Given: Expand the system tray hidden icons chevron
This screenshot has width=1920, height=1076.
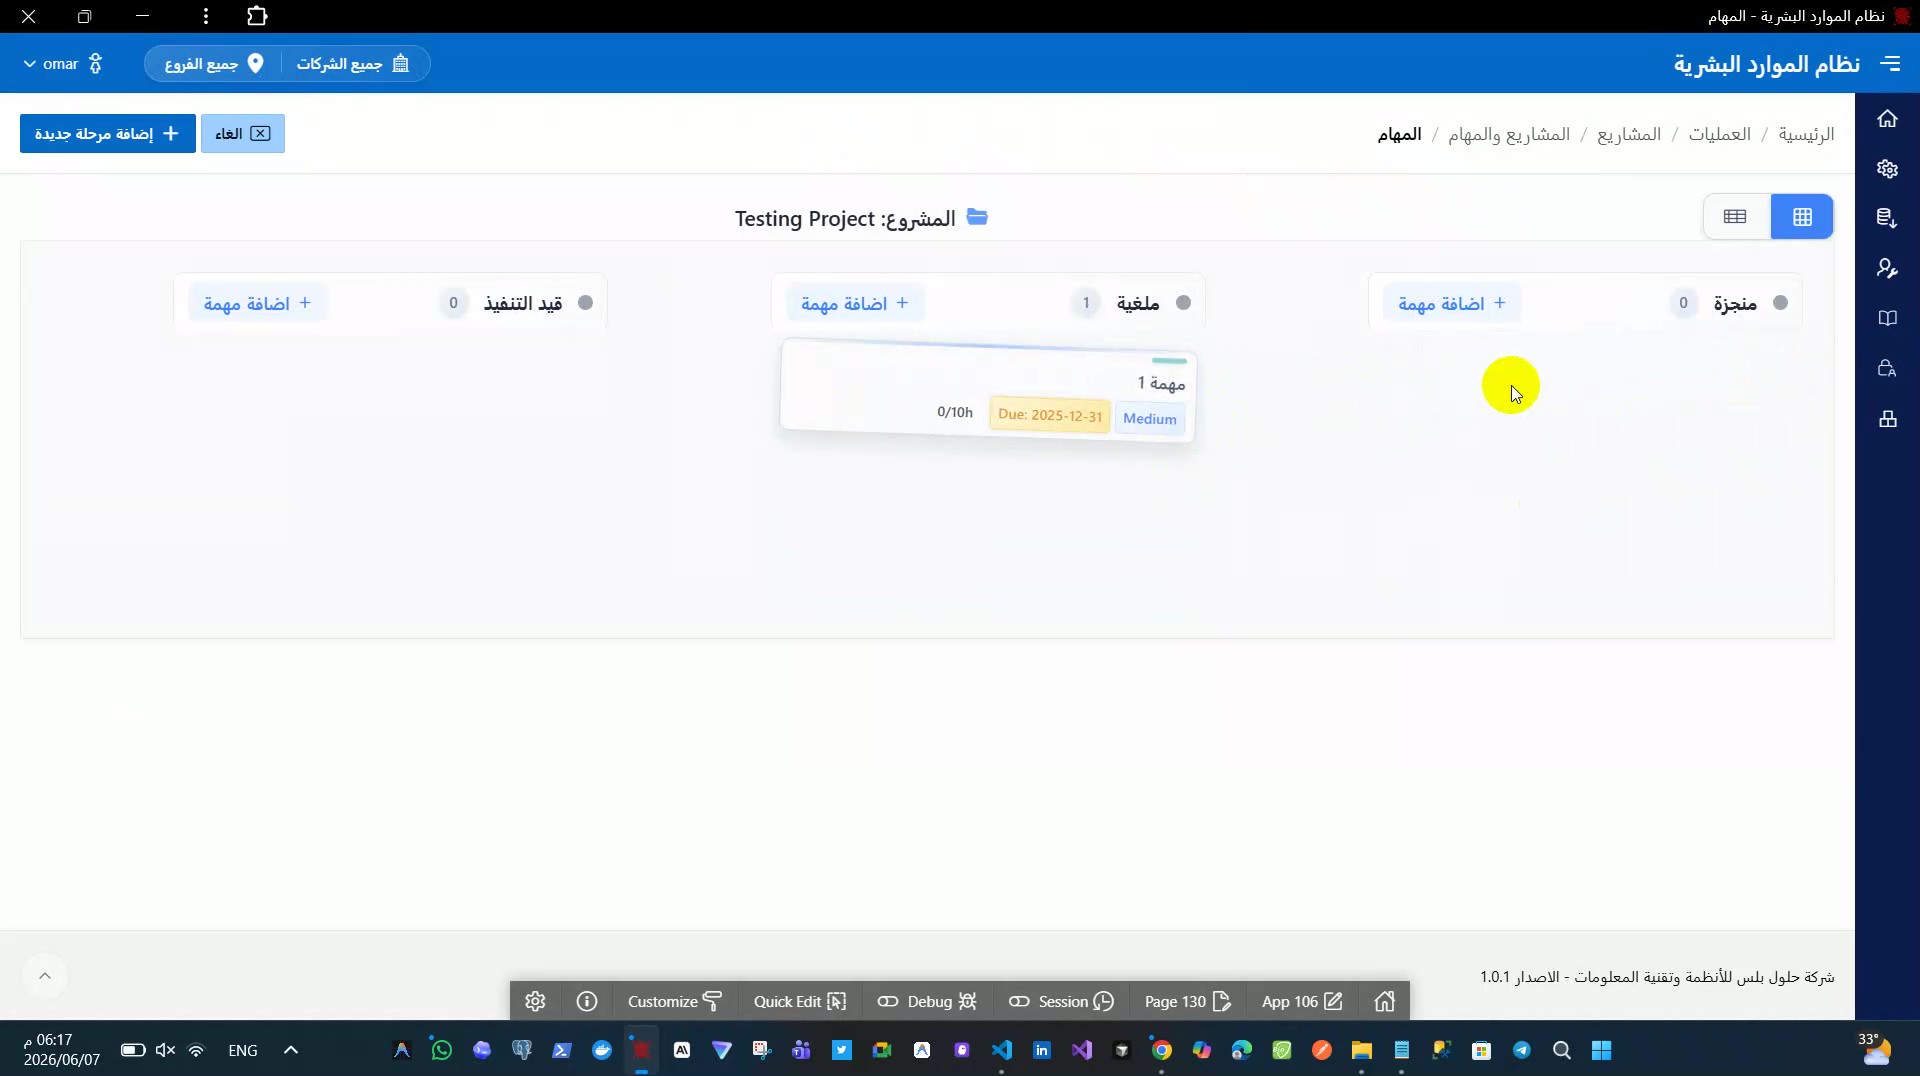Looking at the screenshot, I should (291, 1050).
